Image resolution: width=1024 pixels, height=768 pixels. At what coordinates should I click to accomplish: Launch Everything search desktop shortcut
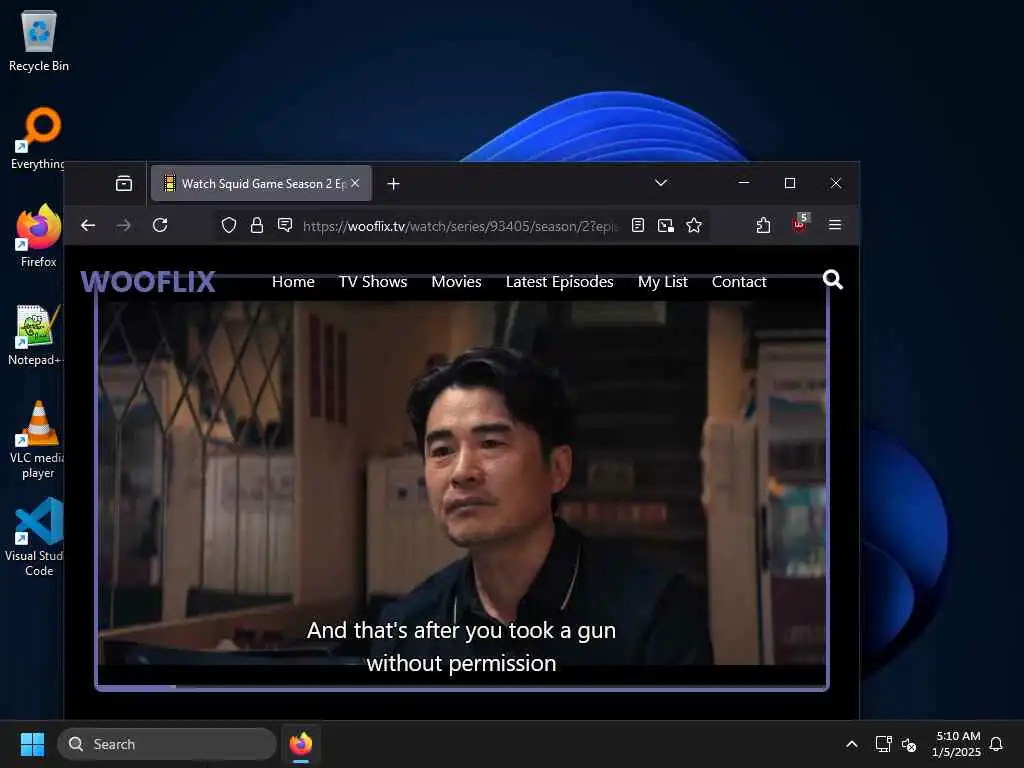click(x=38, y=138)
